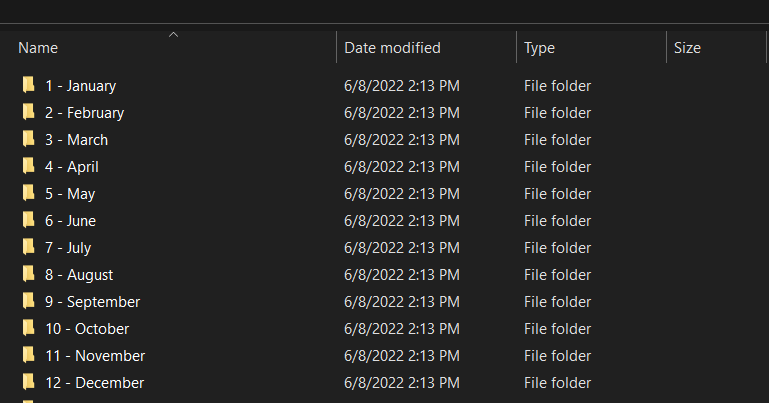
Task: Click the folder icon next to 1 - January
Action: point(29,86)
